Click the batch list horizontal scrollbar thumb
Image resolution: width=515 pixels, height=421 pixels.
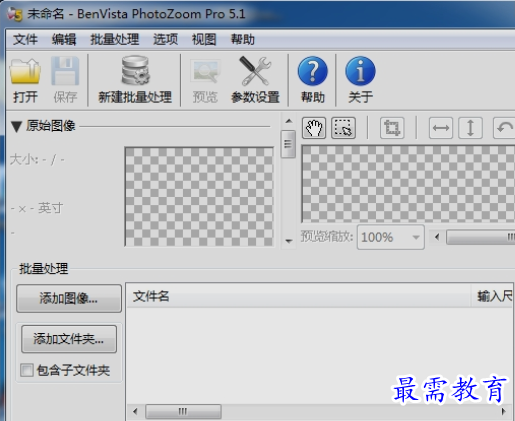click(183, 411)
